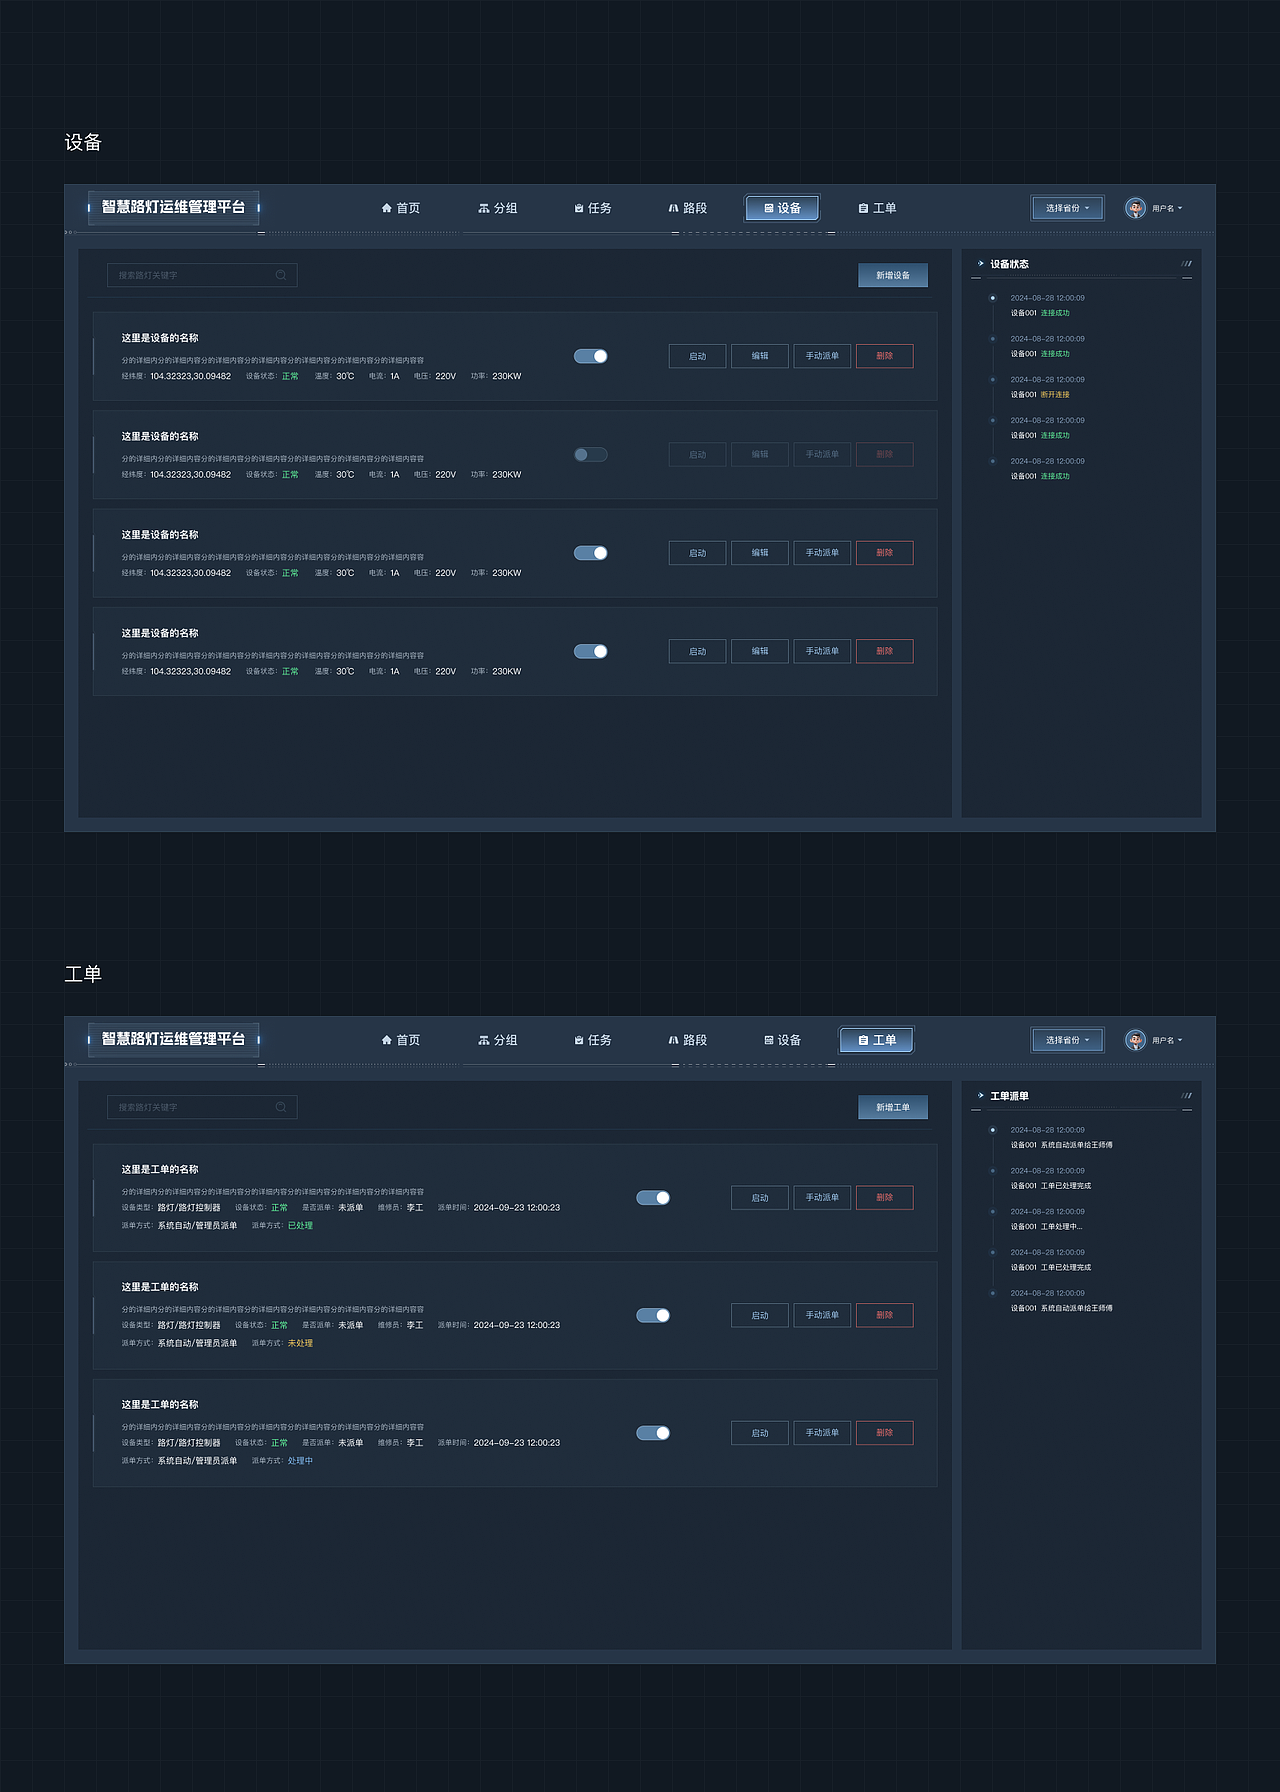The image size is (1280, 1792).
Task: Toggle the switch on the 处理中 work order
Action: [653, 1433]
